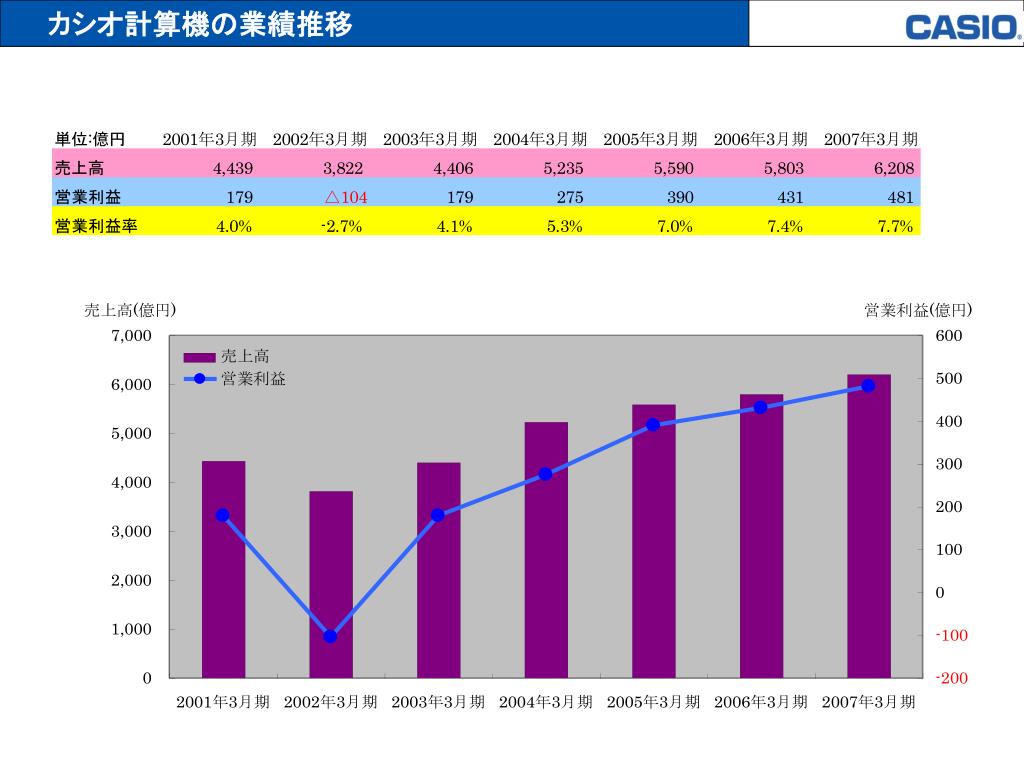1024x768 pixels.
Task: Select sales value 5,590
Action: (673, 168)
